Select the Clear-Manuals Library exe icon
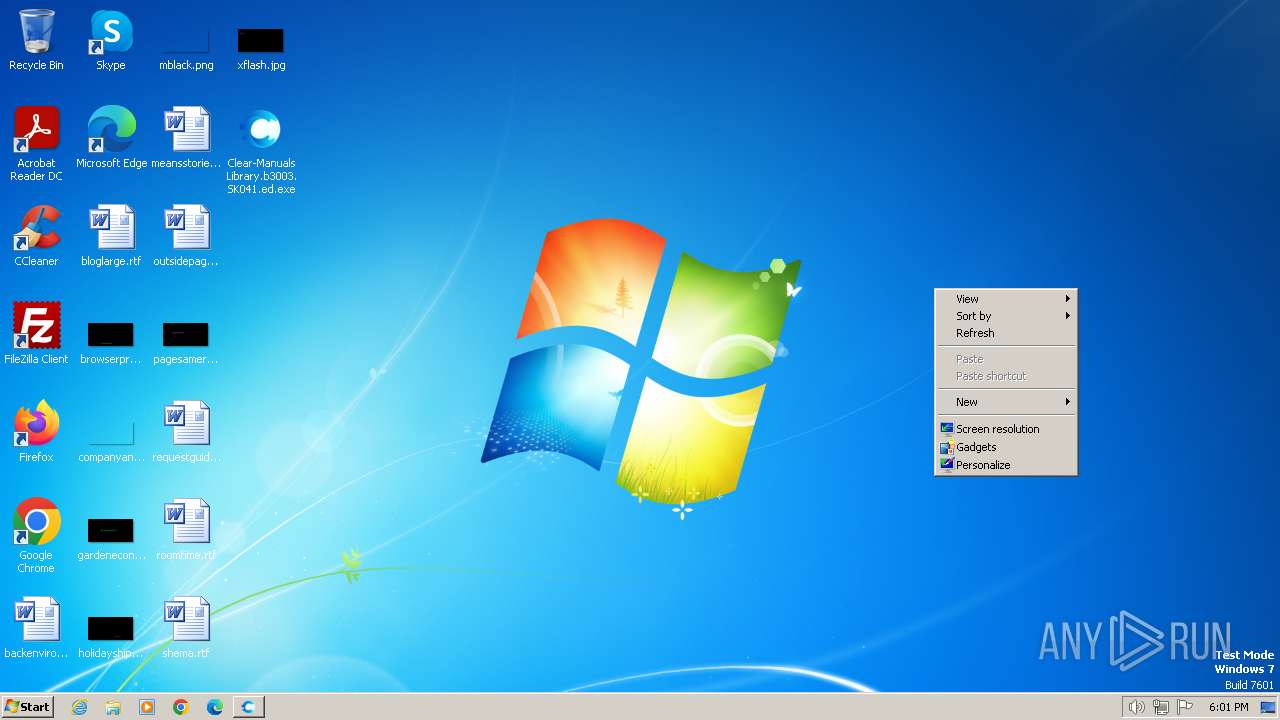1280x720 pixels. pyautogui.click(x=261, y=150)
